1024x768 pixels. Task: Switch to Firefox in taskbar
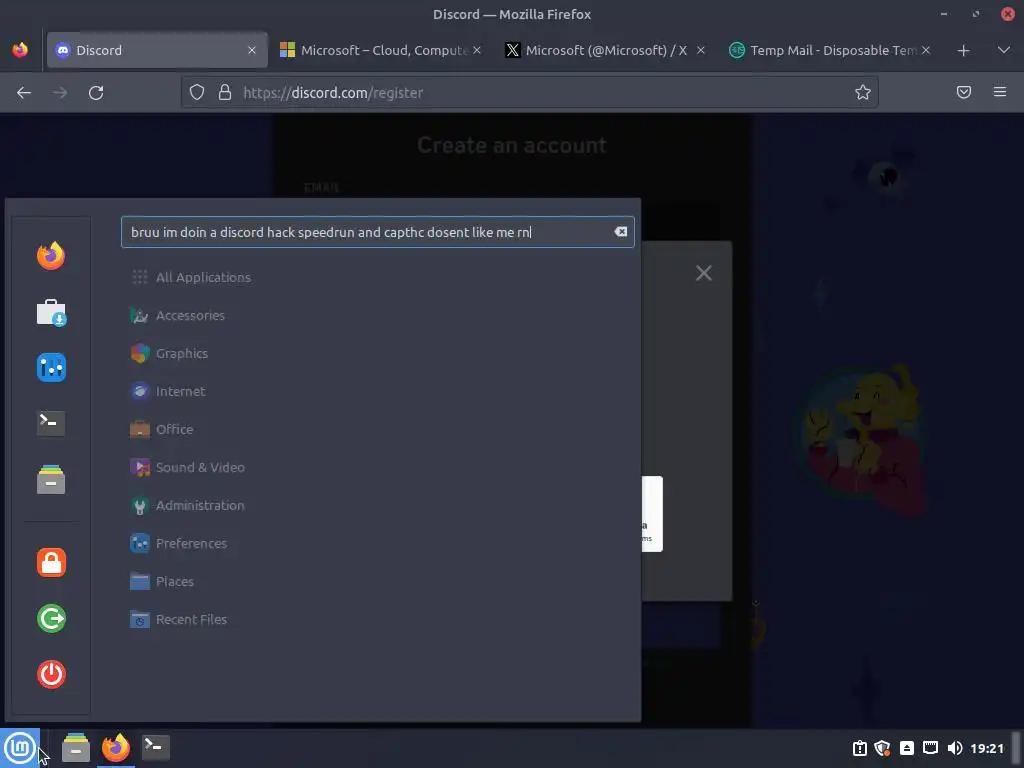coord(116,748)
